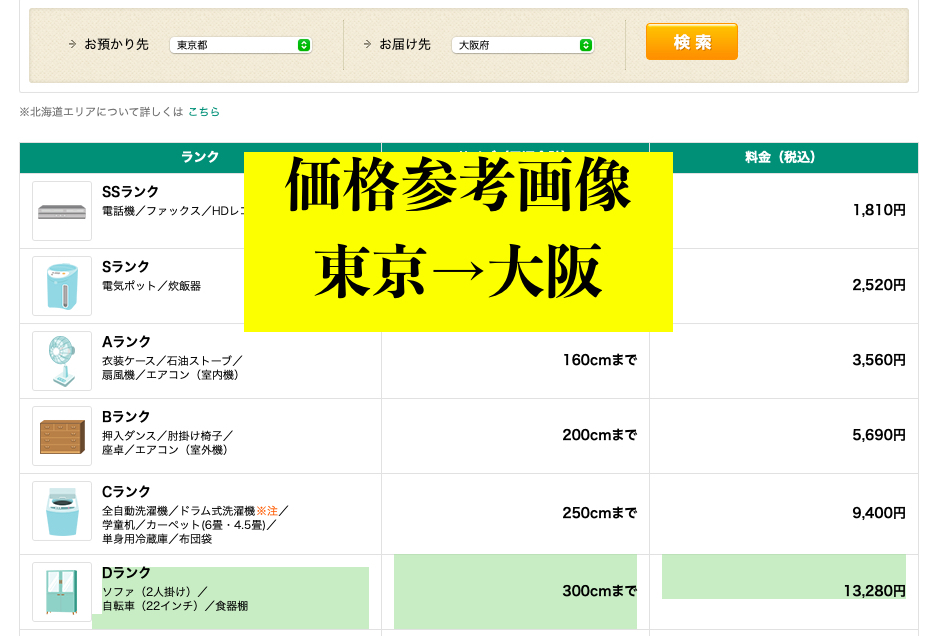Click the 料金（税込） column header
This screenshot has width=925, height=636.
(x=783, y=158)
